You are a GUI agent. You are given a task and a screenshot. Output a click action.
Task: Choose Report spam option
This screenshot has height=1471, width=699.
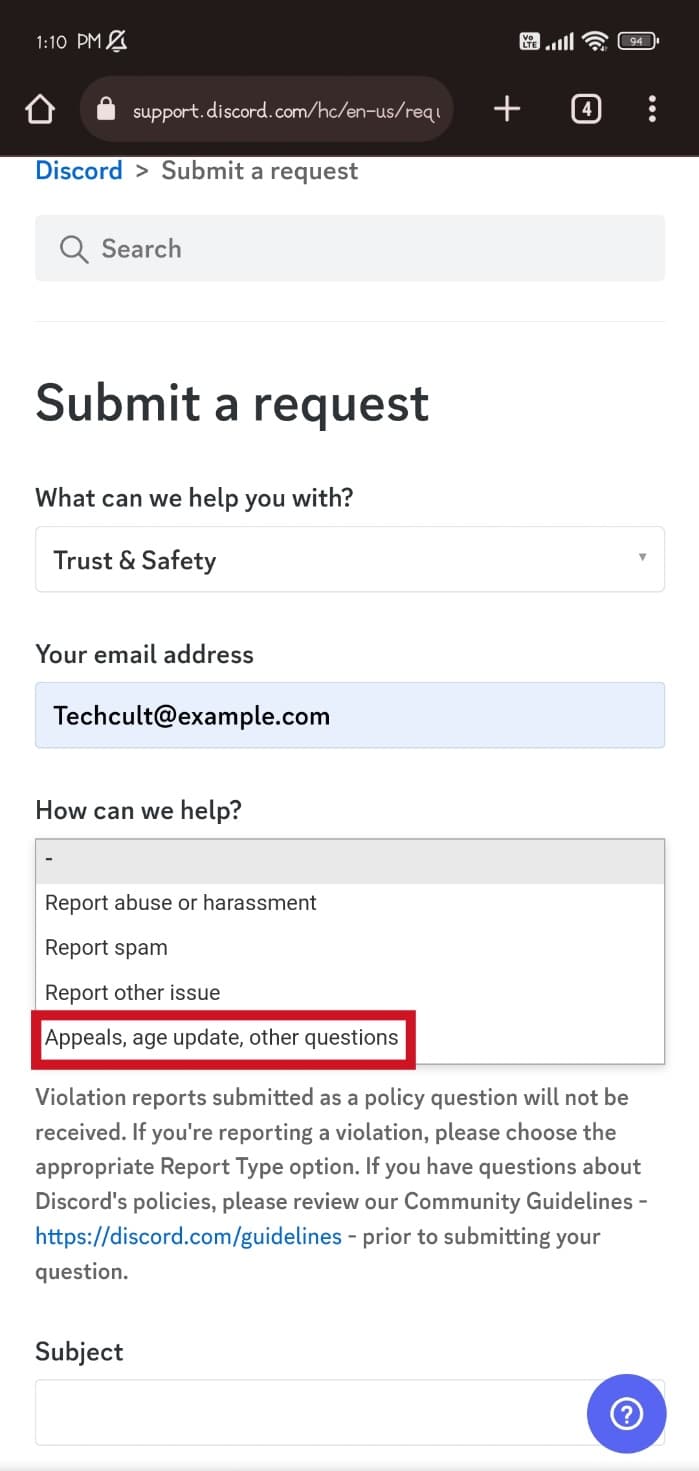pyautogui.click(x=107, y=948)
